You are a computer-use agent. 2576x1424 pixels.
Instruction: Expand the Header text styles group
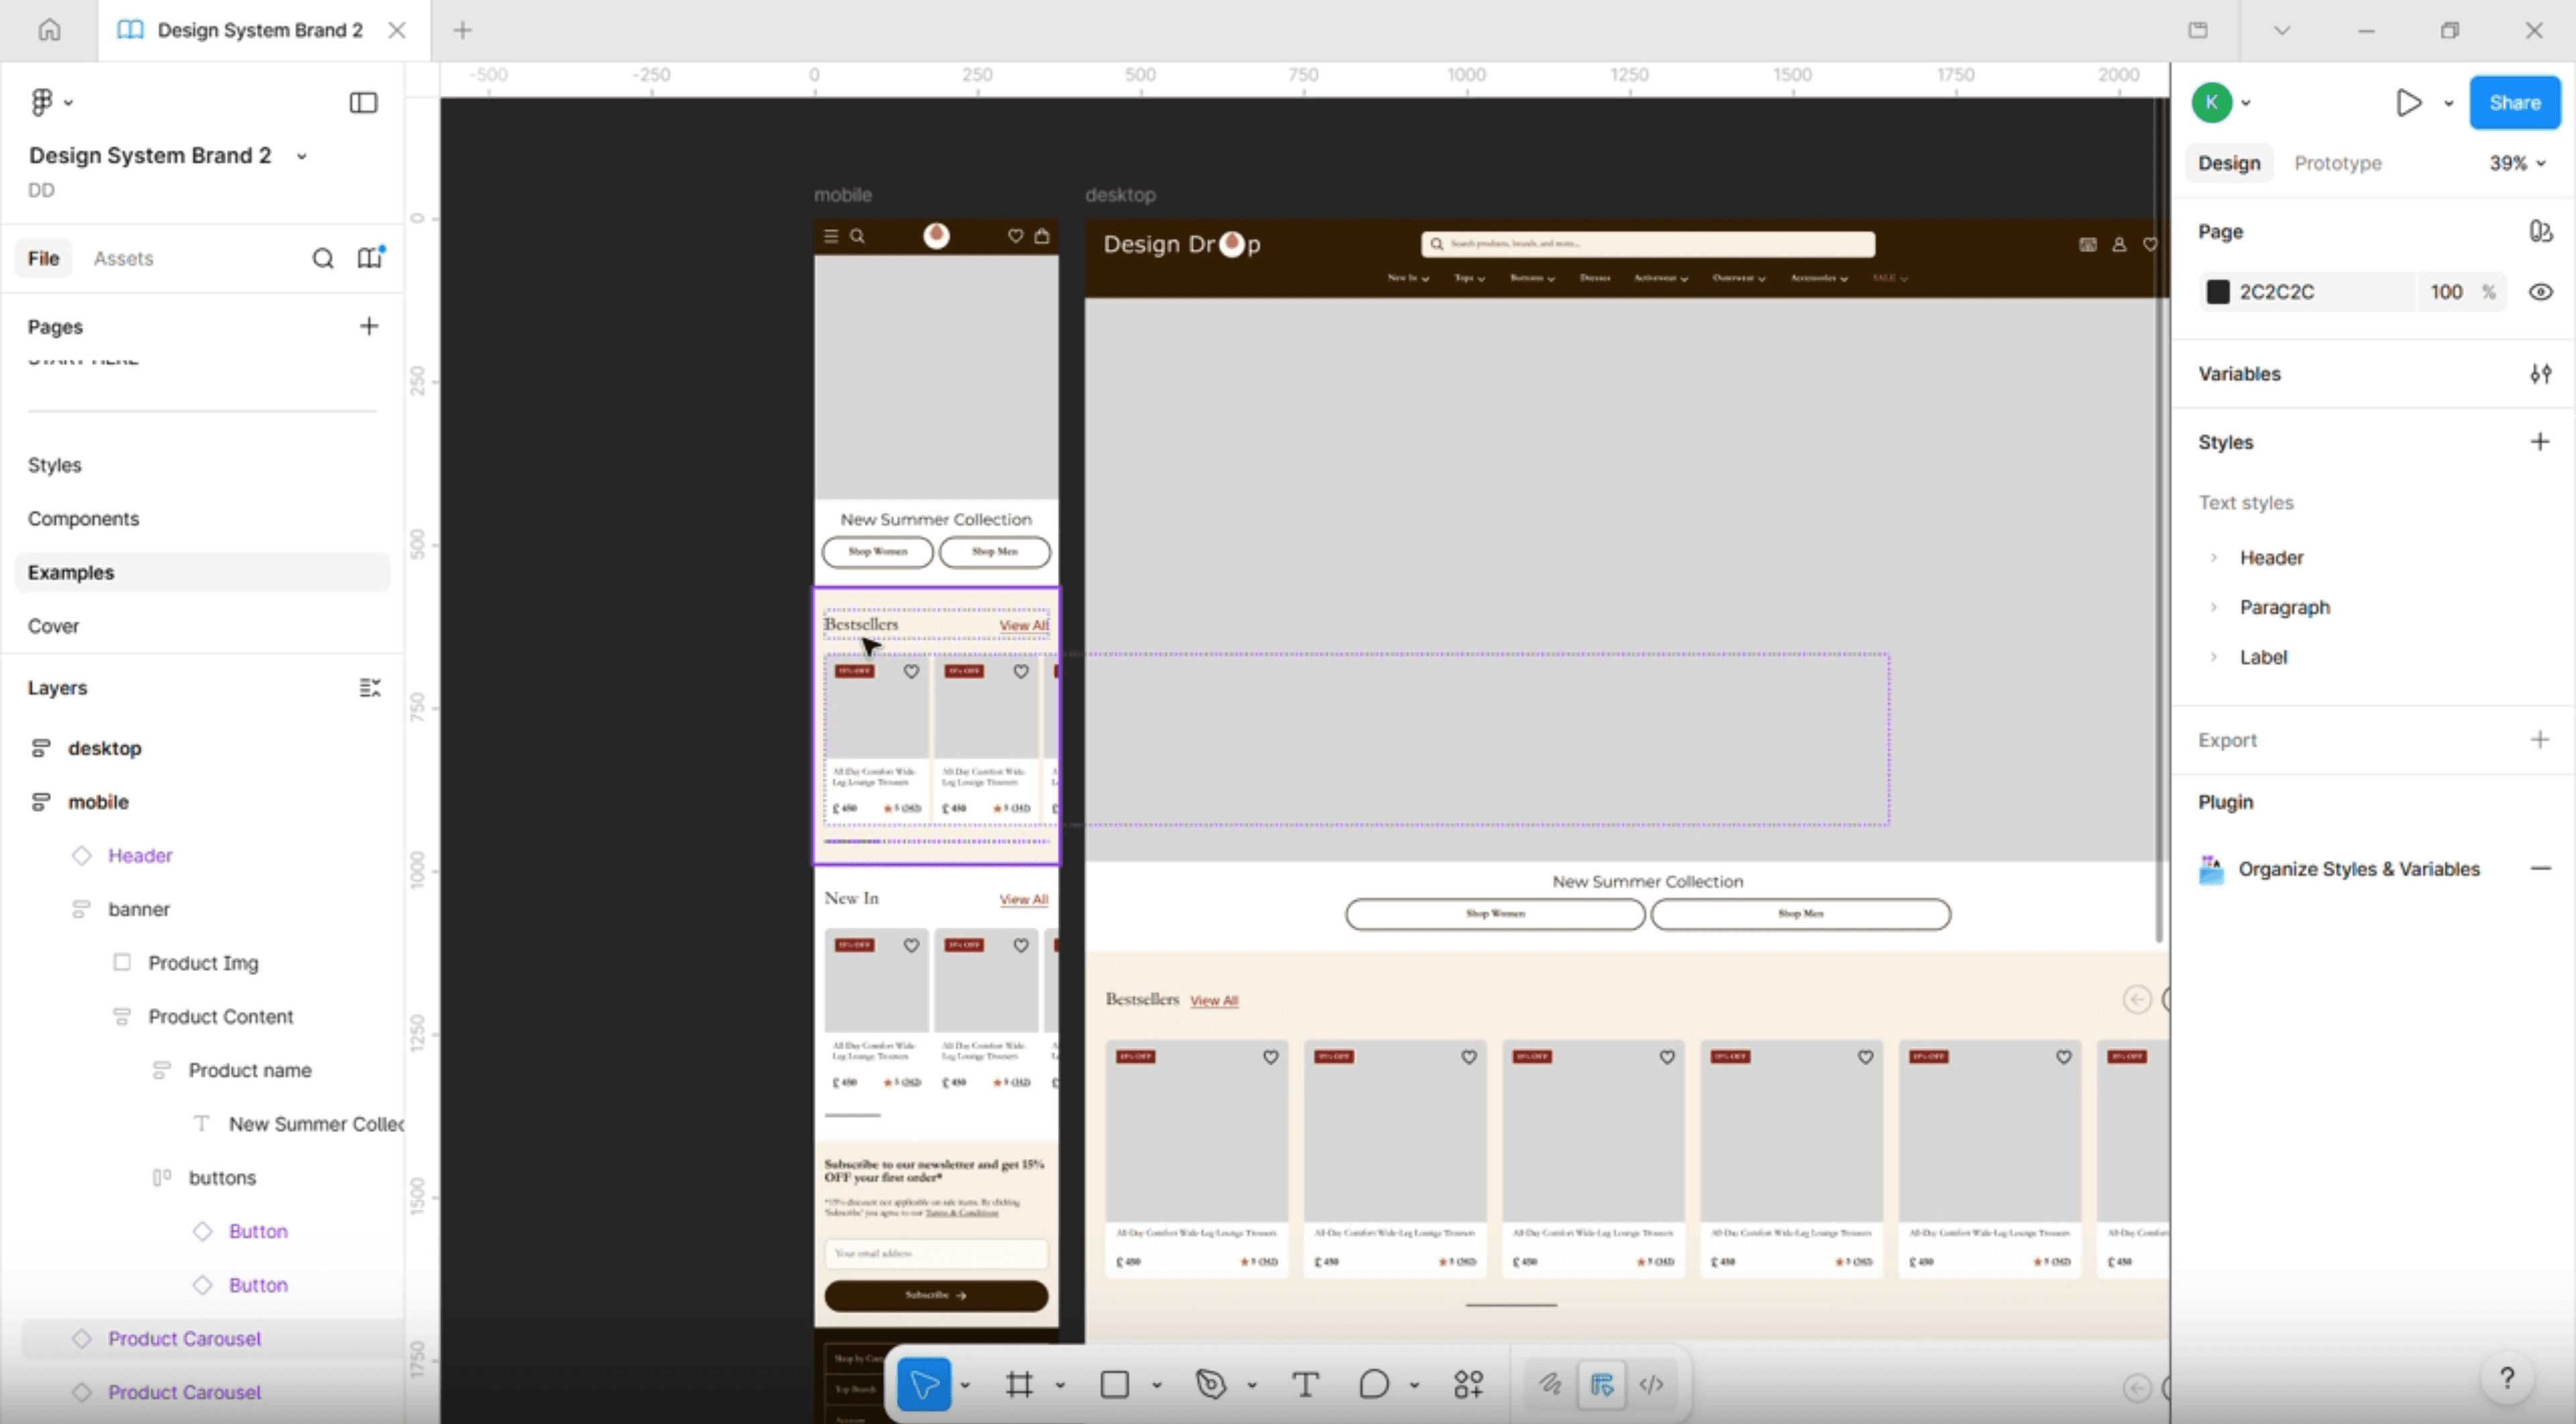2213,558
